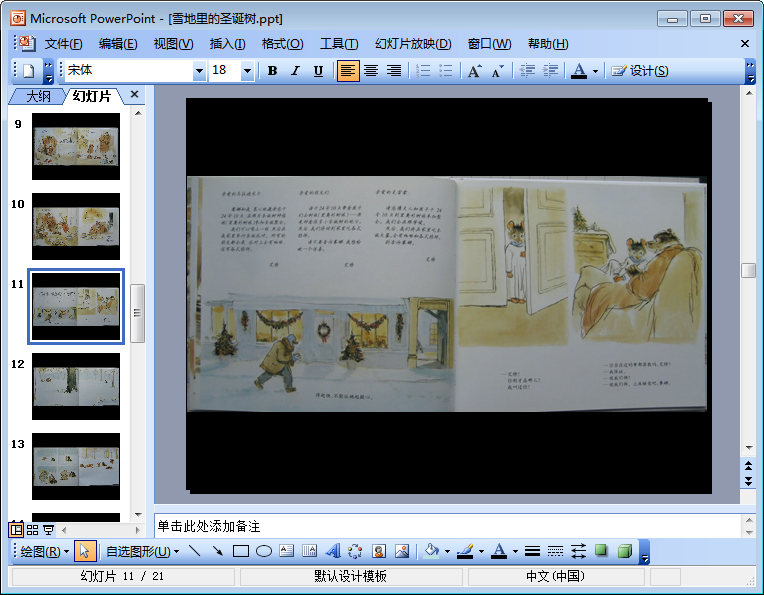This screenshot has height=595, width=764.
Task: Open 编辑(E) menu
Action: (118, 44)
